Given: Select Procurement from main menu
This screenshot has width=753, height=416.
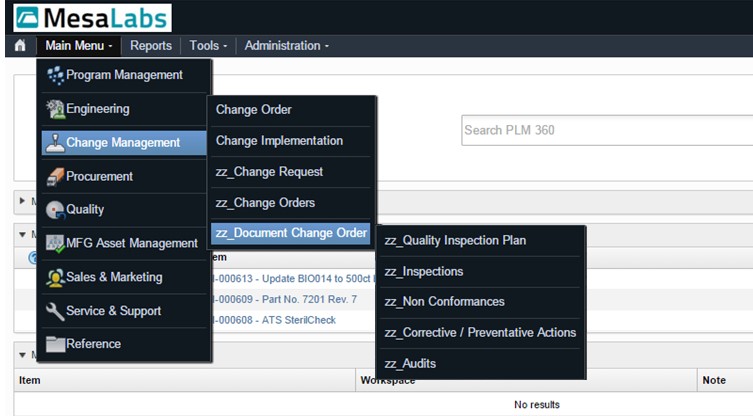Looking at the screenshot, I should click(124, 176).
